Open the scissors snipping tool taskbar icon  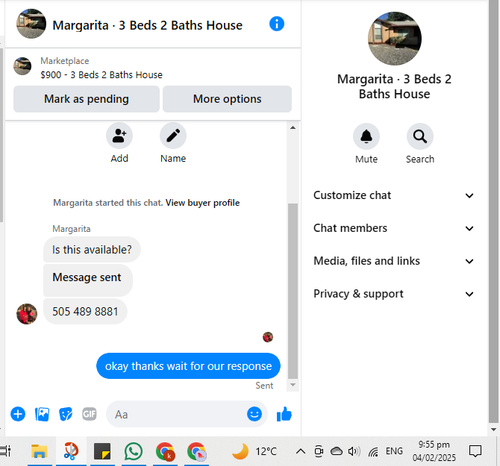pos(71,451)
